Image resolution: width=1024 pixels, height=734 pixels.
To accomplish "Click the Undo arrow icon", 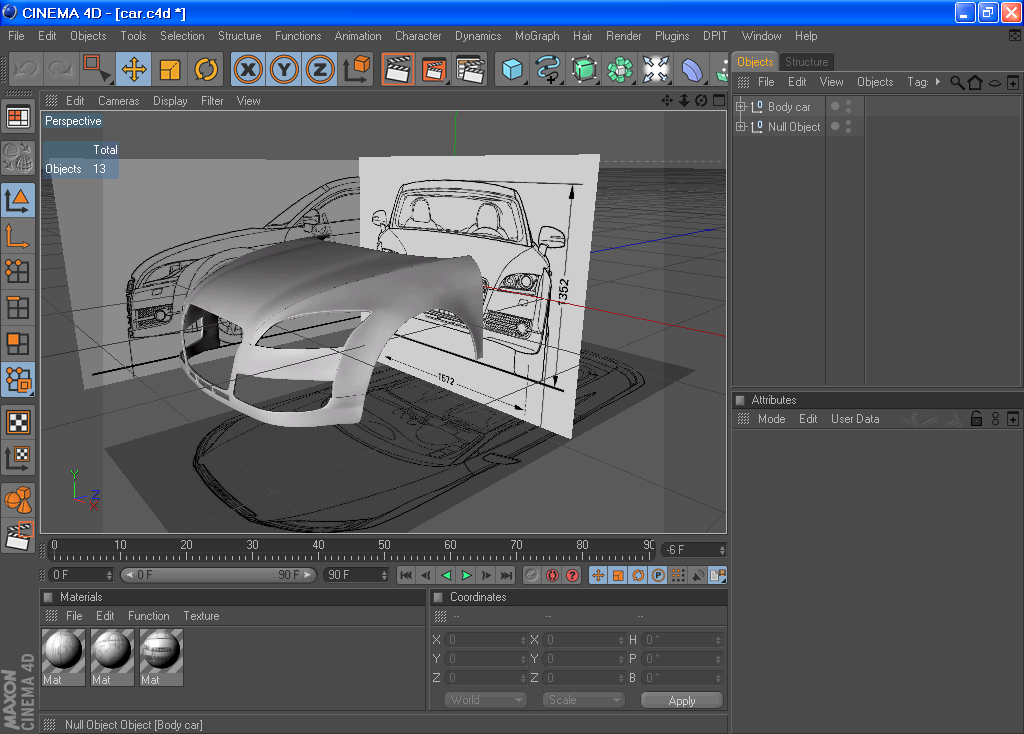I will coord(26,69).
